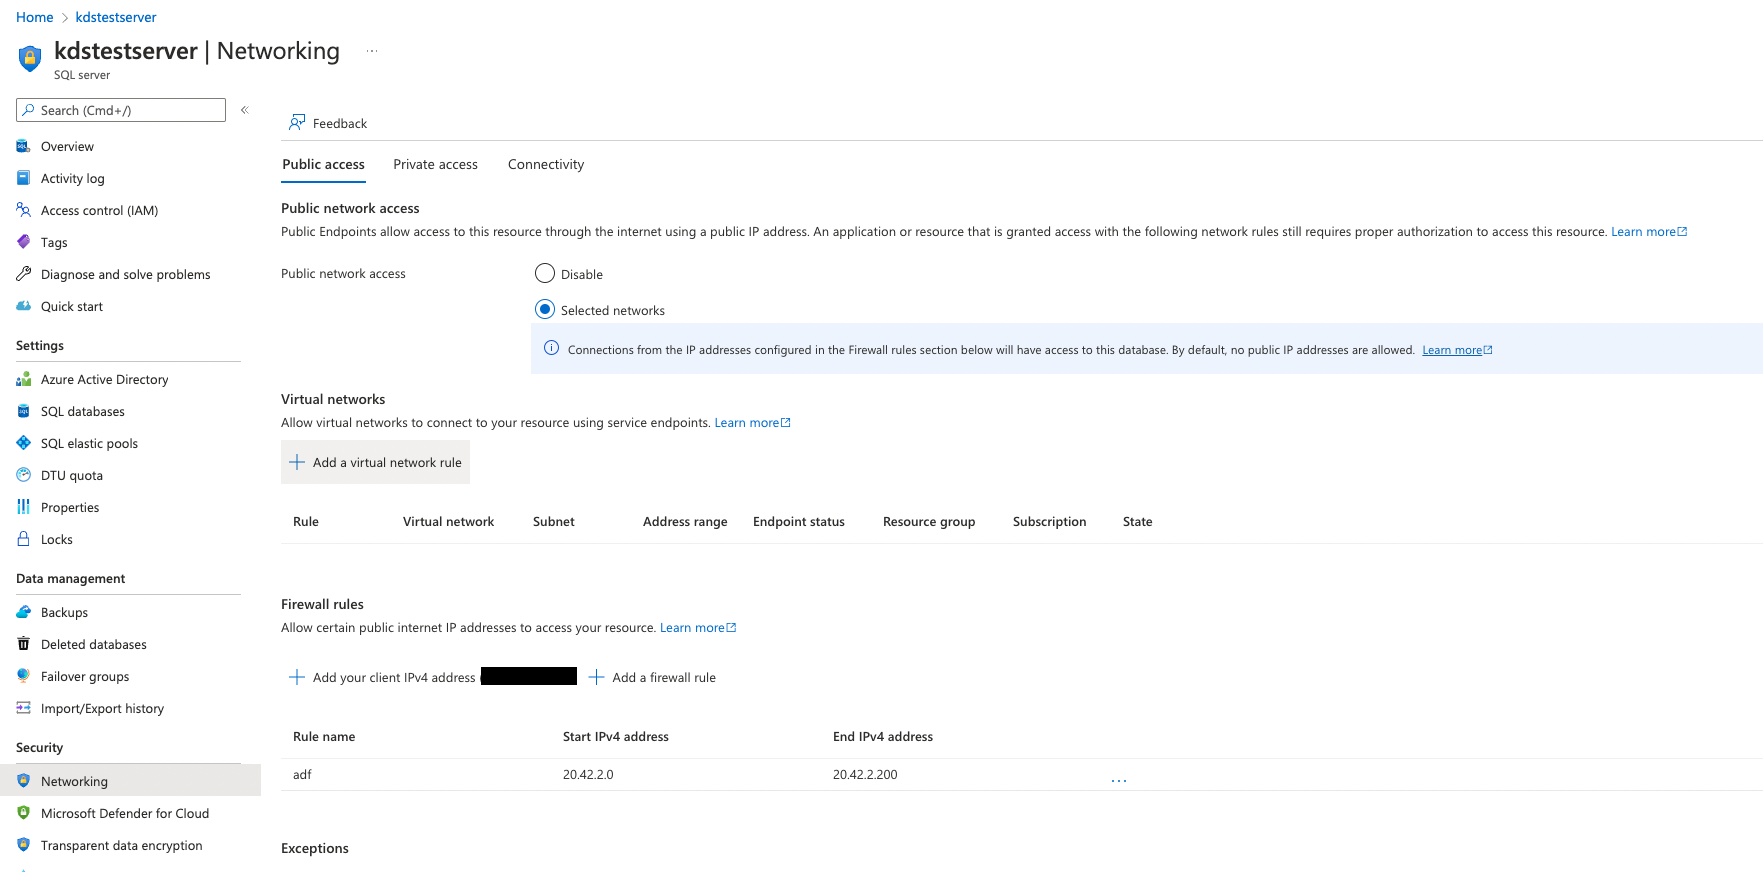Open the more options ellipsis beside page title
This screenshot has height=872, width=1763.
[x=372, y=51]
